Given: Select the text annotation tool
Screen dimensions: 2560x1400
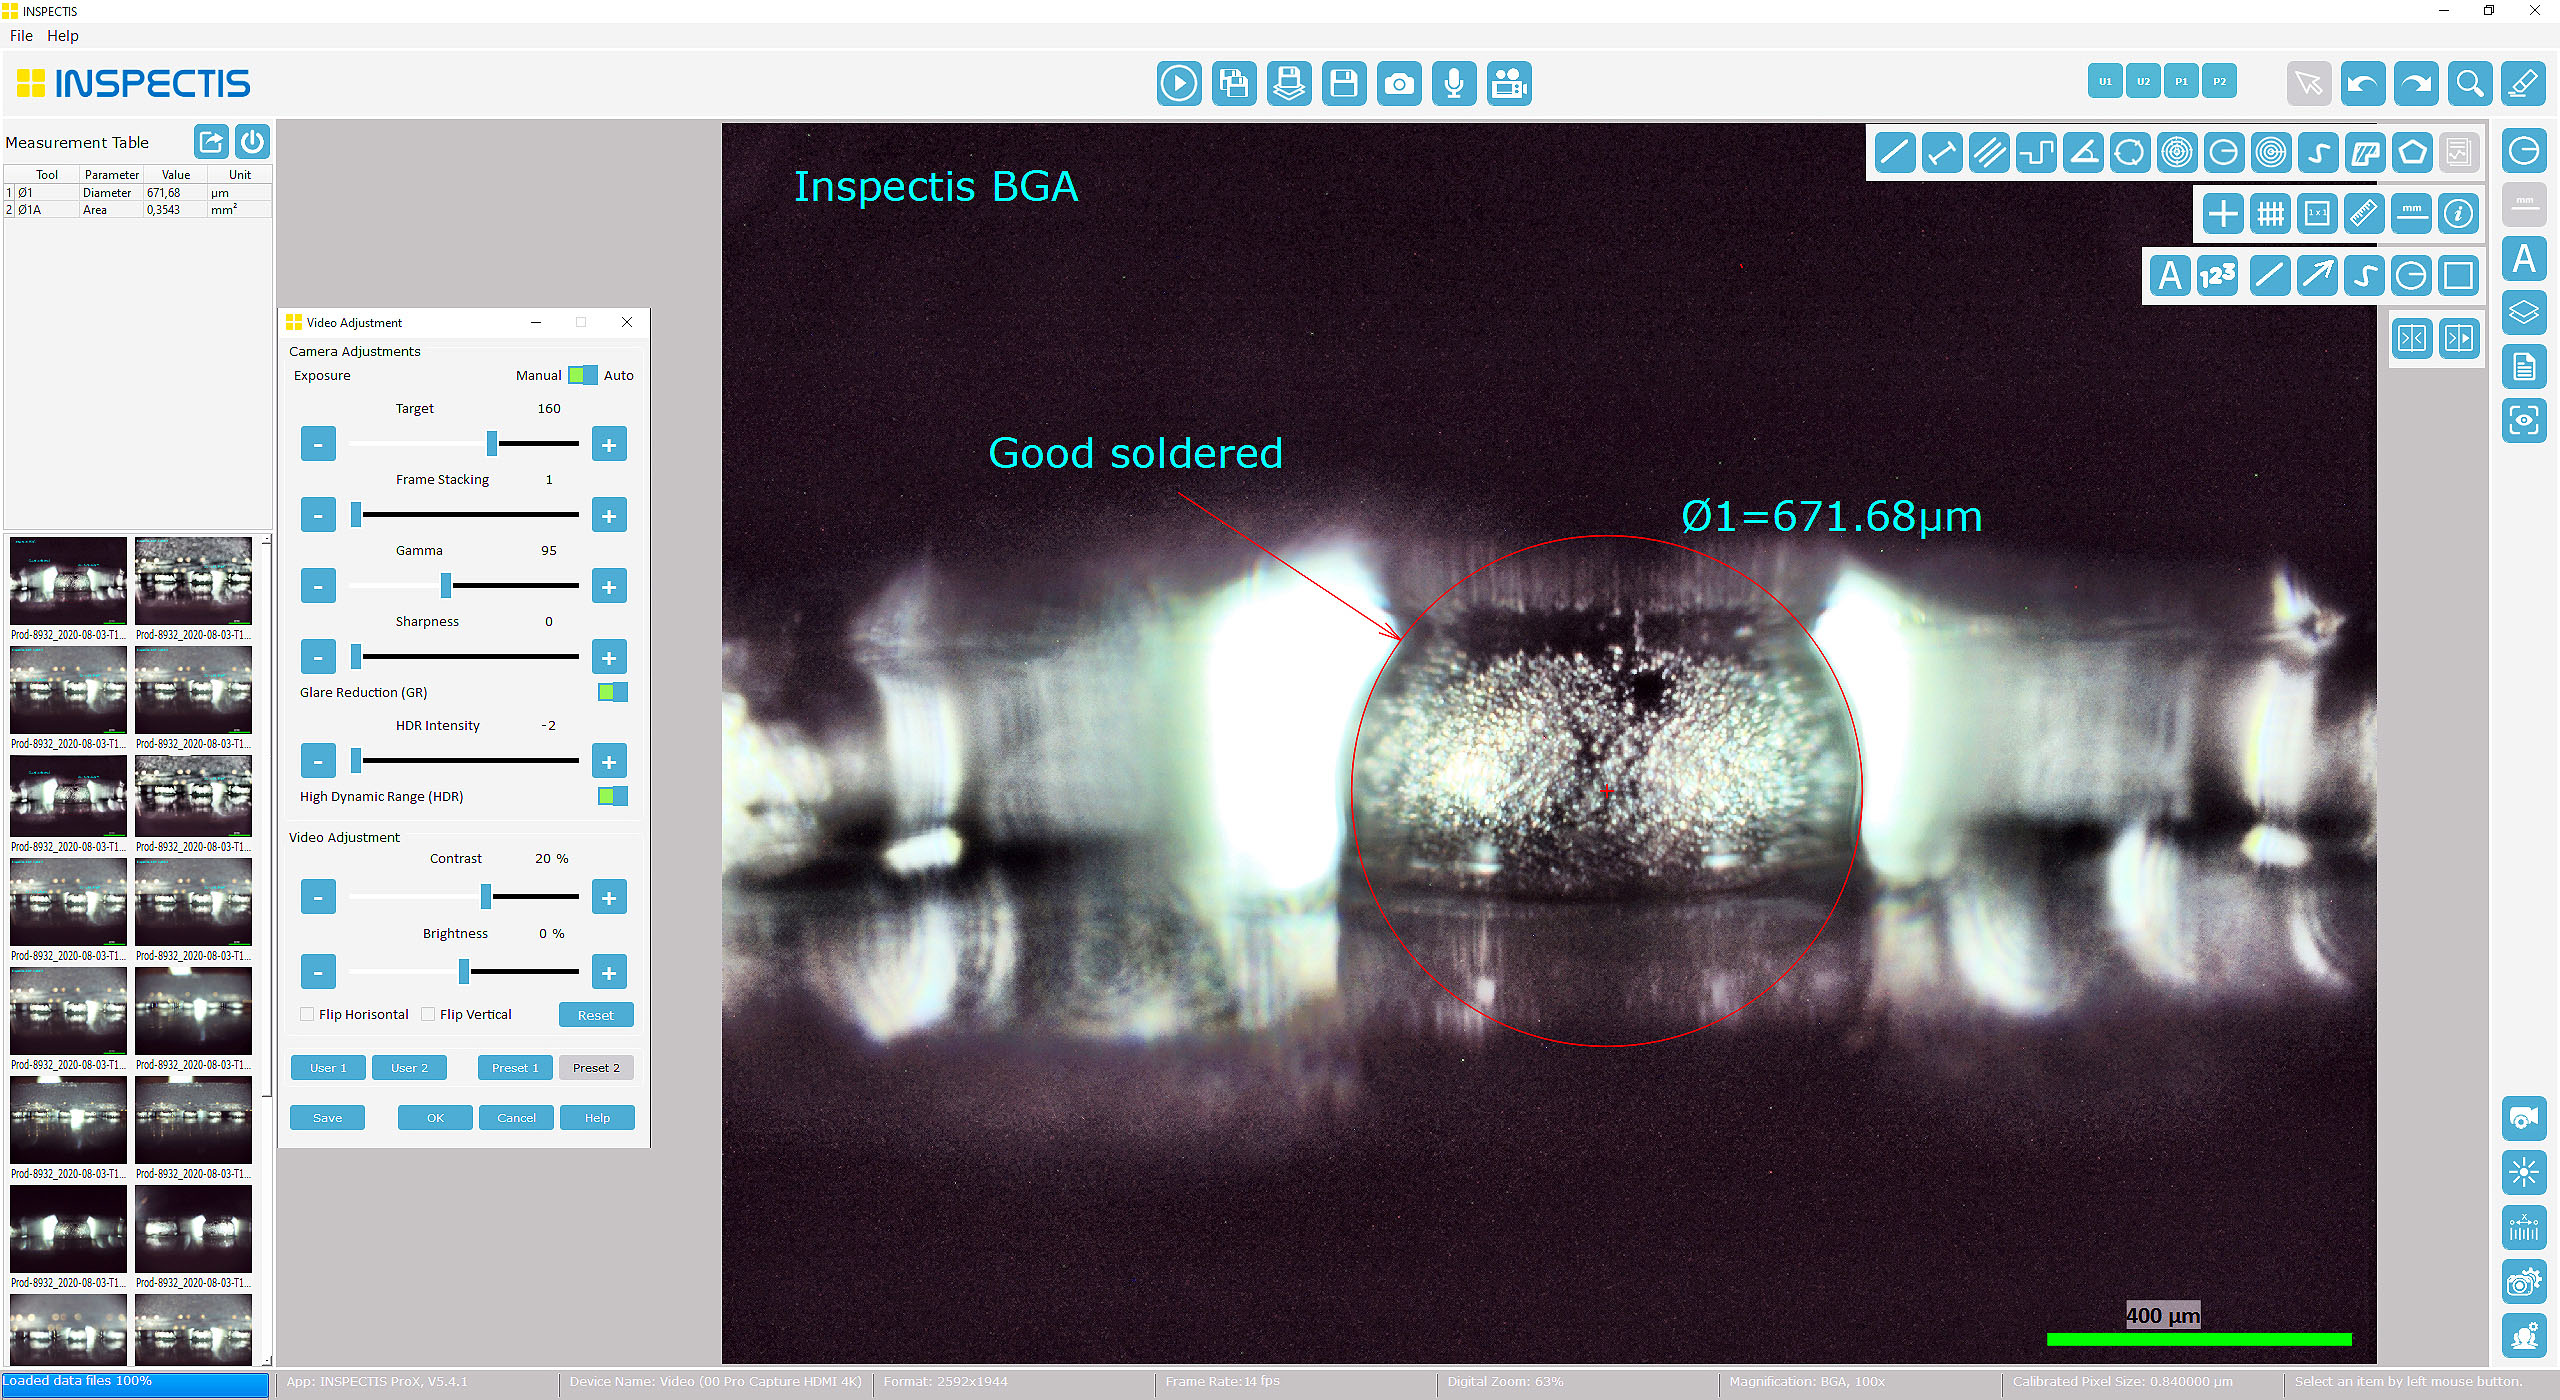Looking at the screenshot, I should tap(2169, 276).
